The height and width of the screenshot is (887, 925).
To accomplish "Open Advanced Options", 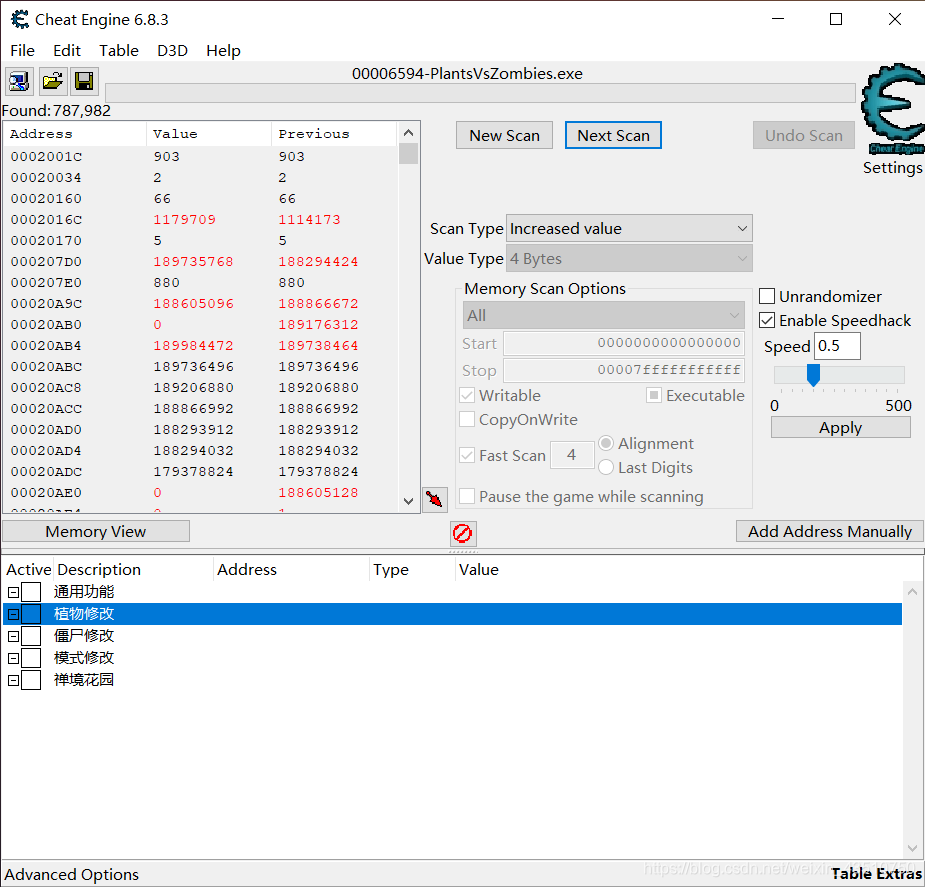I will tap(71, 874).
